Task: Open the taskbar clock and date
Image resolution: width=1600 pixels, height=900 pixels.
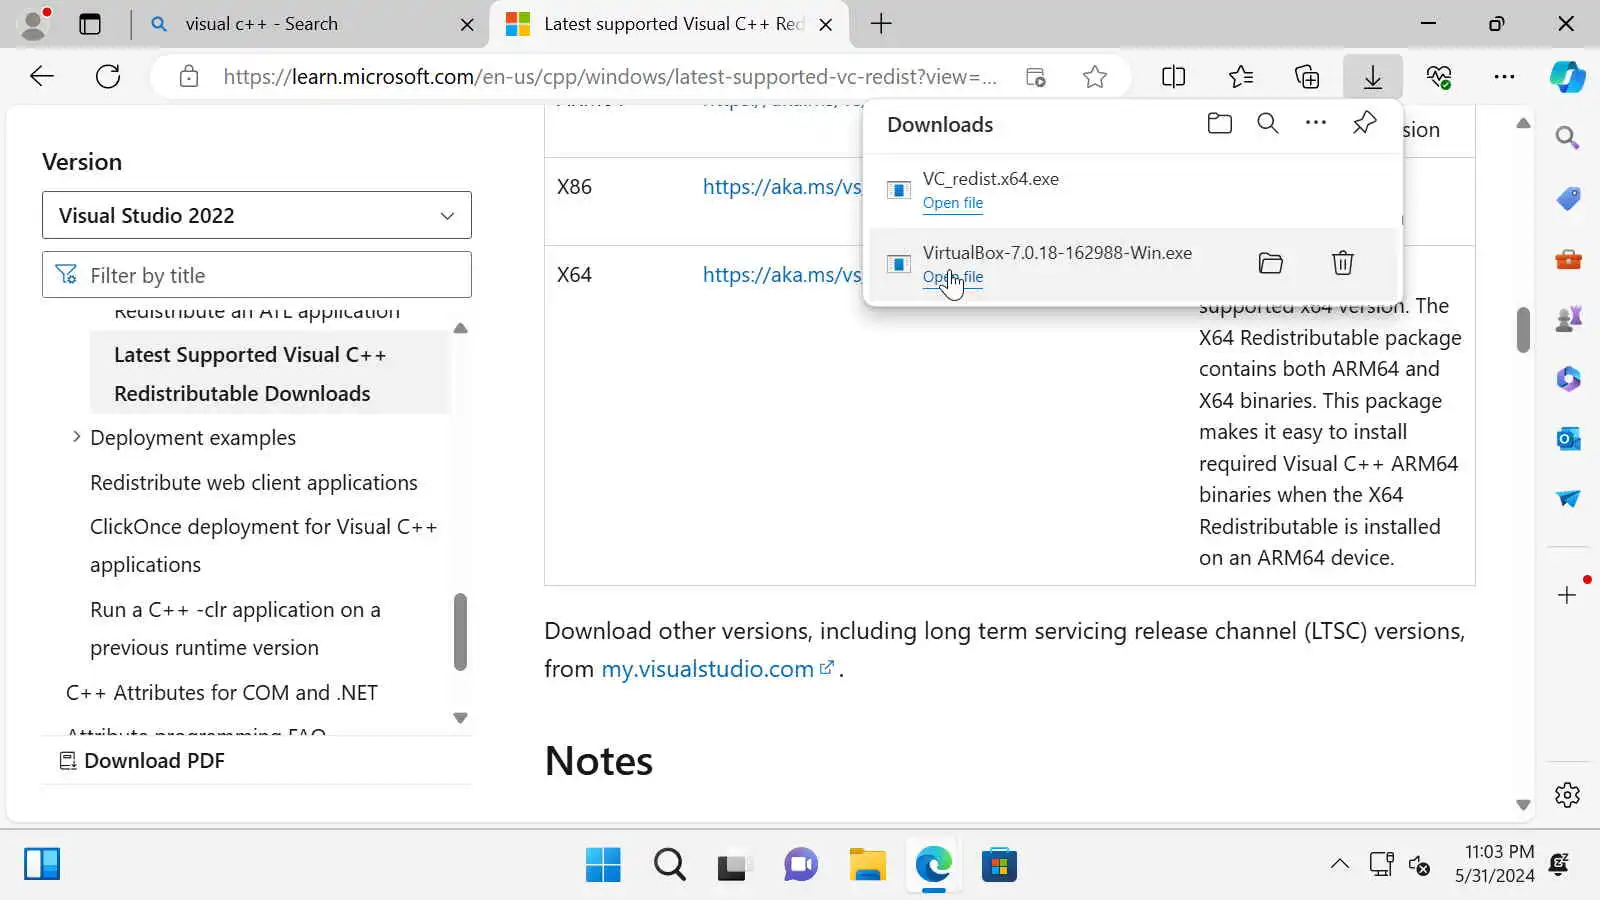Action: point(1494,864)
